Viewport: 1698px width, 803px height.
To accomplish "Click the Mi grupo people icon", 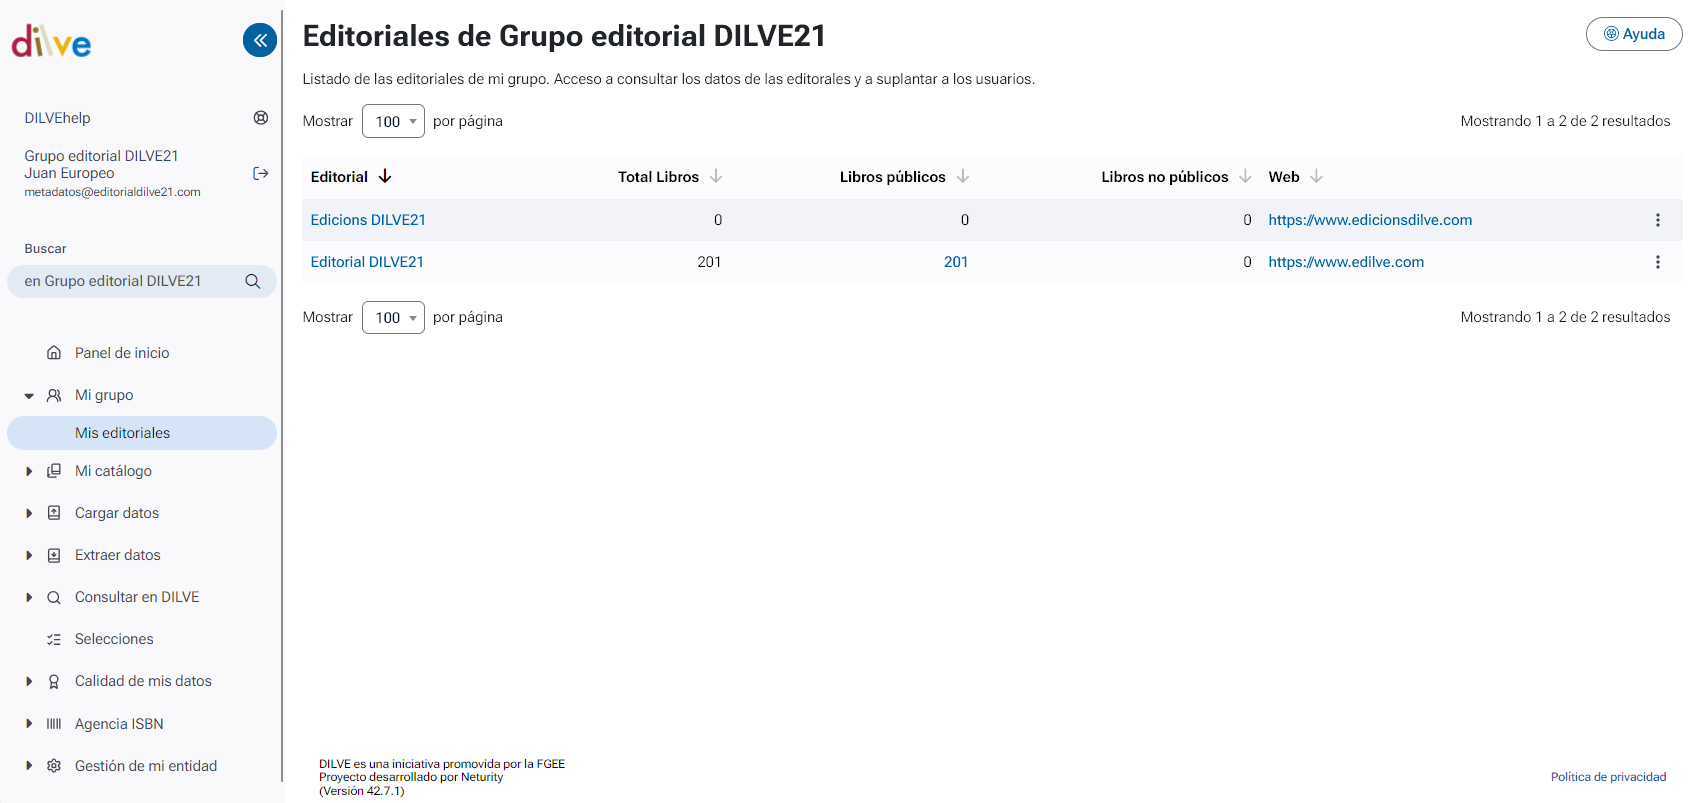I will 54,395.
